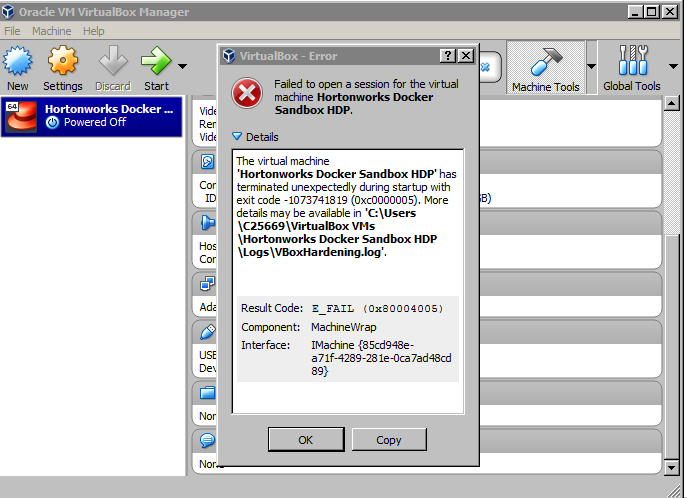Start the VM with green arrow
This screenshot has height=498, width=687.
(x=156, y=60)
